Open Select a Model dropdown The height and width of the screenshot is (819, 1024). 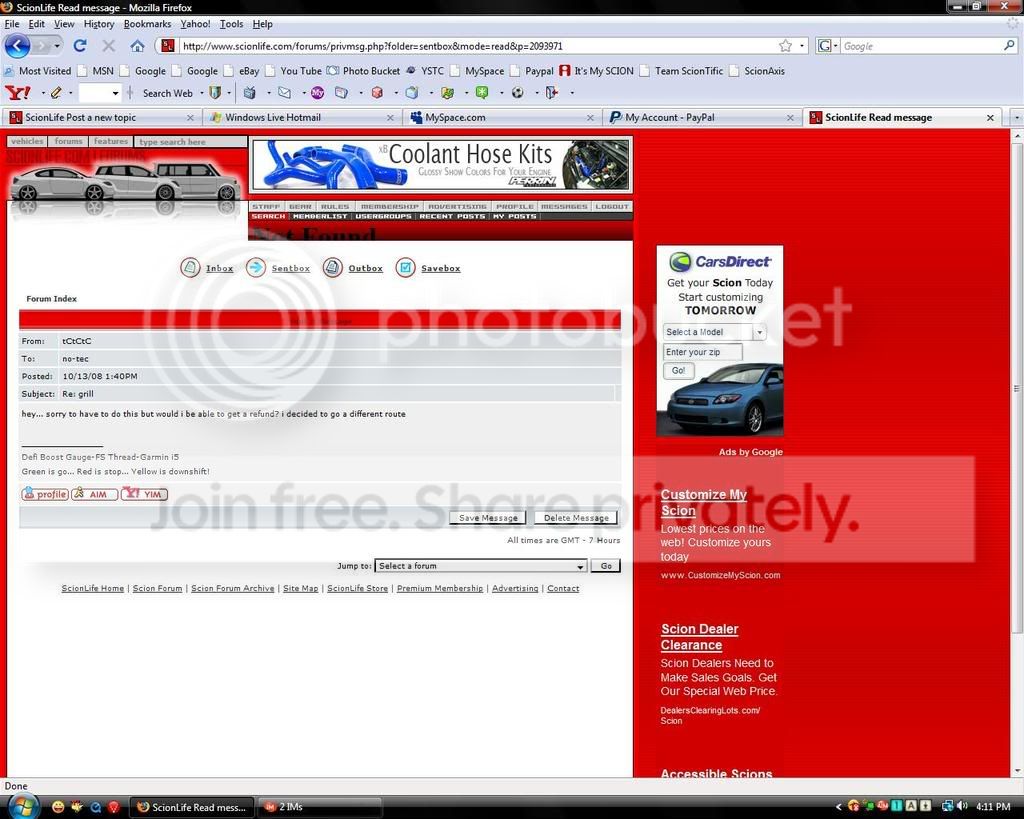[x=714, y=332]
